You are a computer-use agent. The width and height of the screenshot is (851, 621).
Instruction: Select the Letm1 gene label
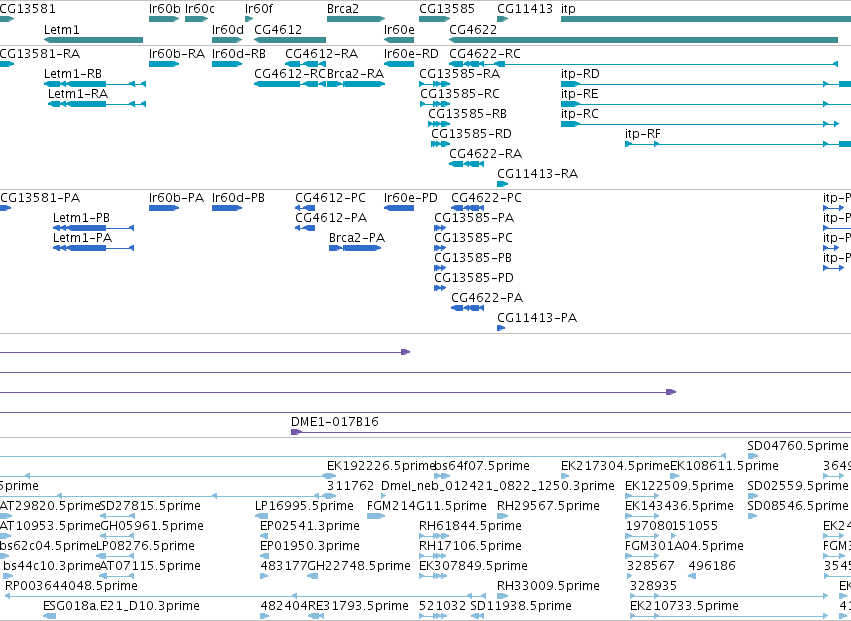tap(61, 29)
